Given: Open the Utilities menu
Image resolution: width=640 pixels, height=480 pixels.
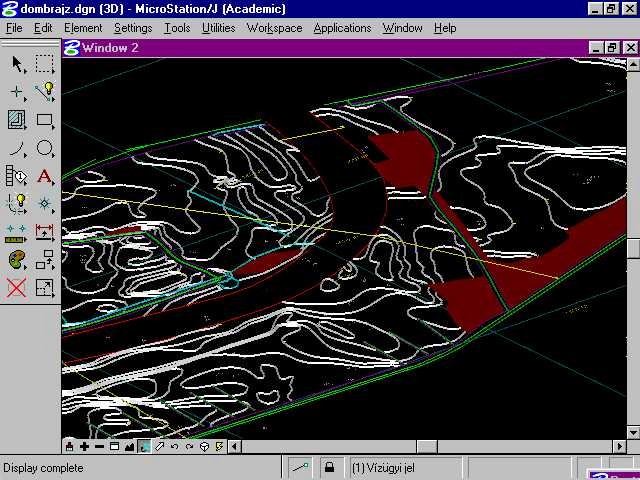Looking at the screenshot, I should click(218, 28).
